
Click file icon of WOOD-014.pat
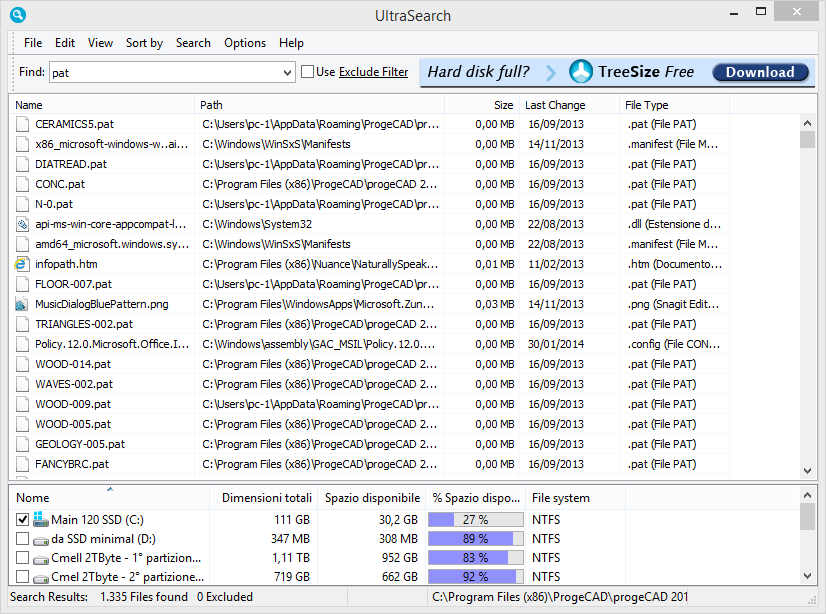[x=22, y=364]
